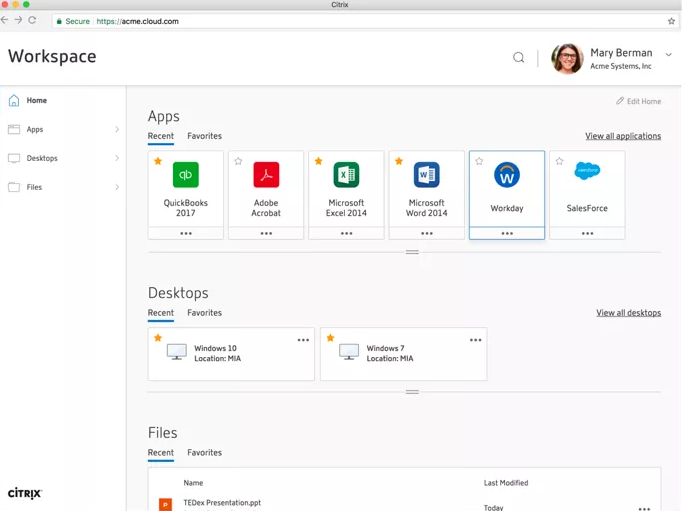Open more options for Workday
The image size is (682, 511).
pos(507,234)
